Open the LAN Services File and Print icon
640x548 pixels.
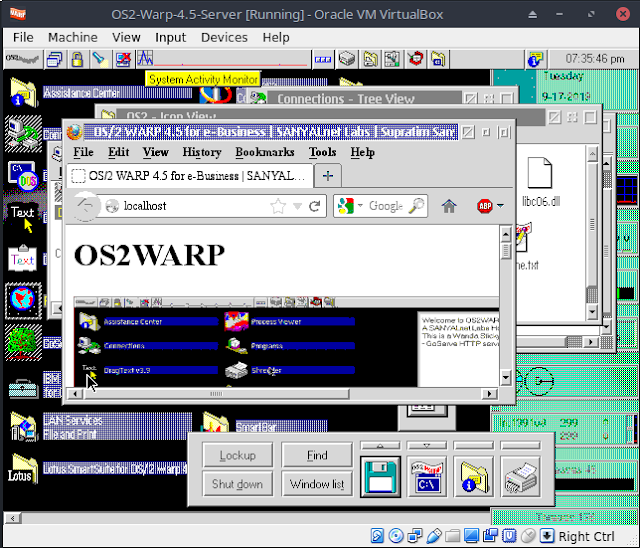click(23, 427)
